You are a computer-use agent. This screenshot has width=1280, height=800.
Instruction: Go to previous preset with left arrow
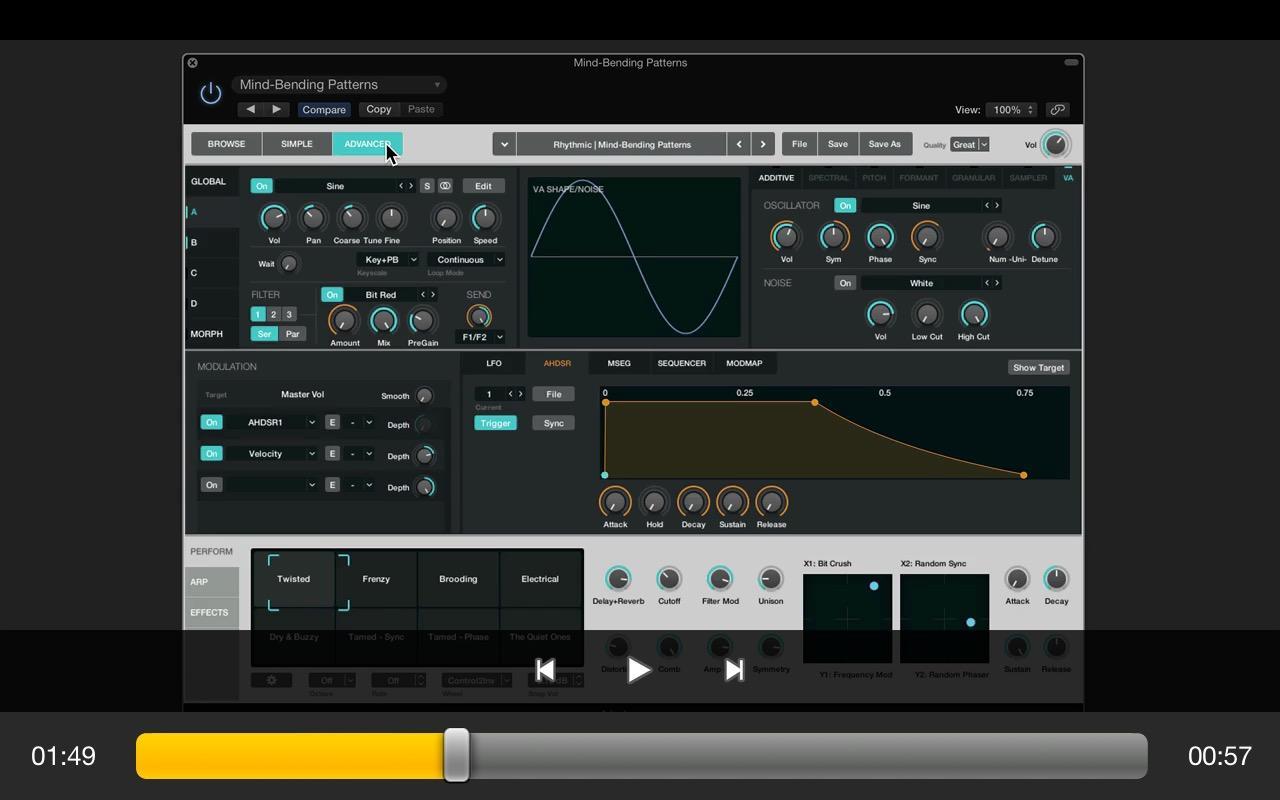(x=251, y=109)
